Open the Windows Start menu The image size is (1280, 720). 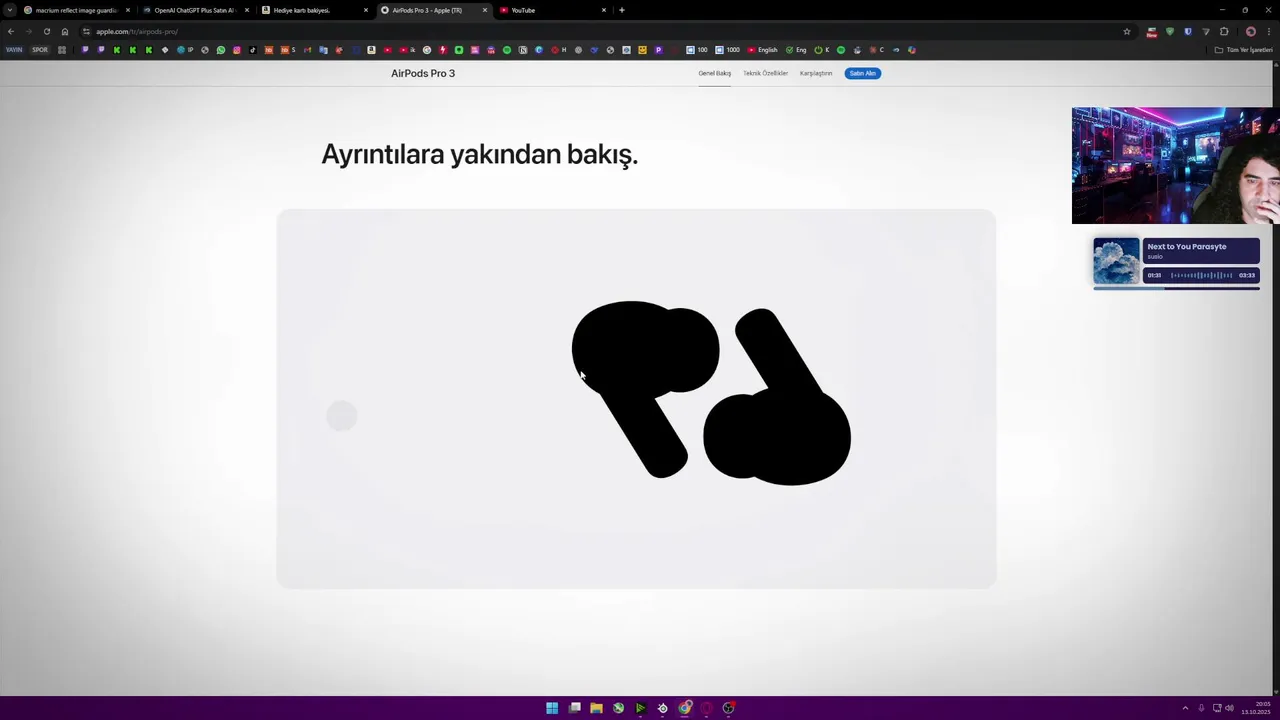pos(552,708)
